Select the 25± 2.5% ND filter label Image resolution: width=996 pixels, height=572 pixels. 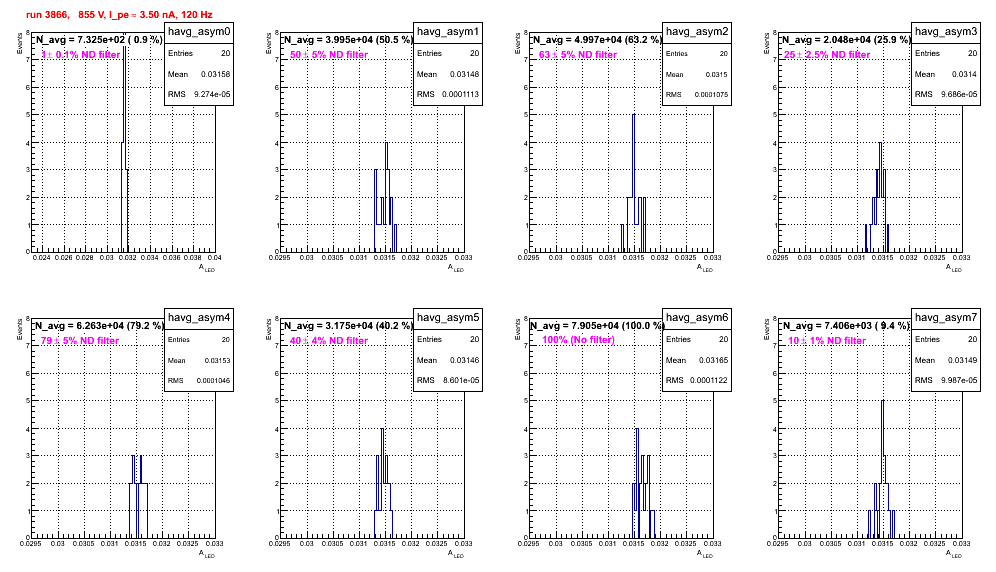(827, 55)
